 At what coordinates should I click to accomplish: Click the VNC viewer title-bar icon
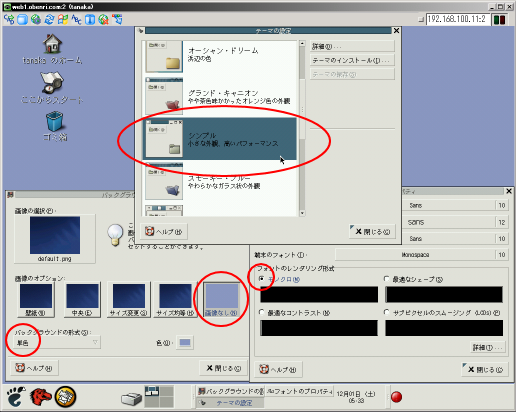7,6
